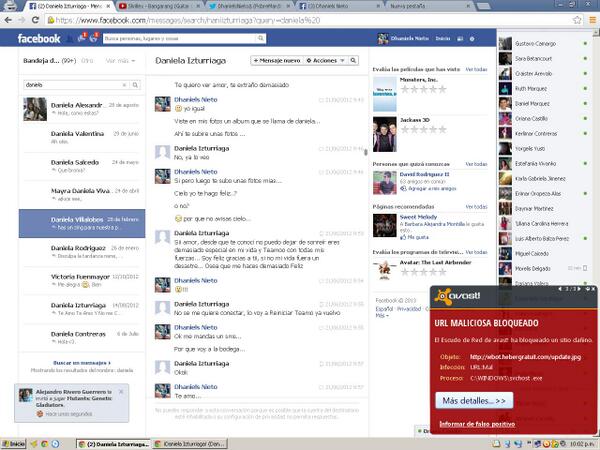The width and height of the screenshot is (600, 450).
Task: Open chat with Ruth Marquez
Action: point(544,88)
